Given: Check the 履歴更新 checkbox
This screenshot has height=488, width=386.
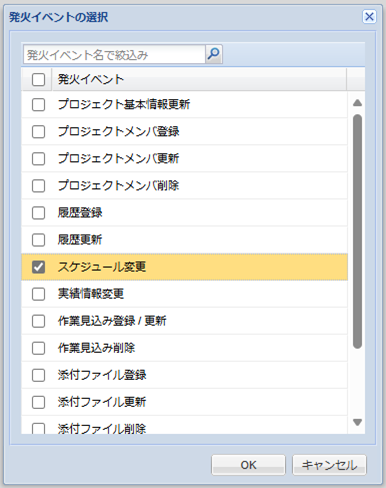Looking at the screenshot, I should click(x=38, y=240).
